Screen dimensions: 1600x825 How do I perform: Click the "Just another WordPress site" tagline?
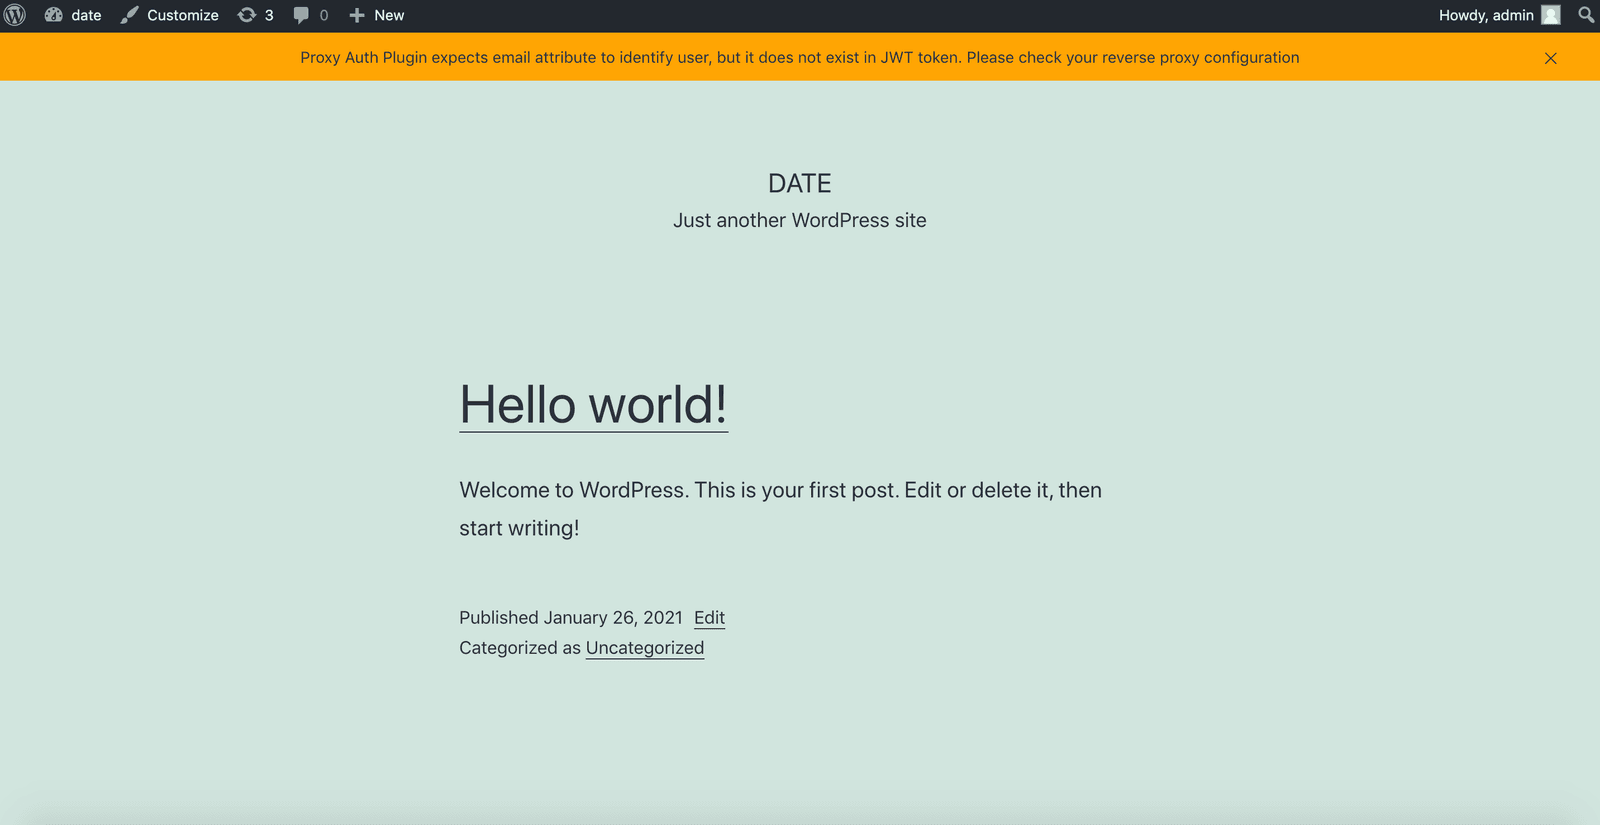(800, 220)
